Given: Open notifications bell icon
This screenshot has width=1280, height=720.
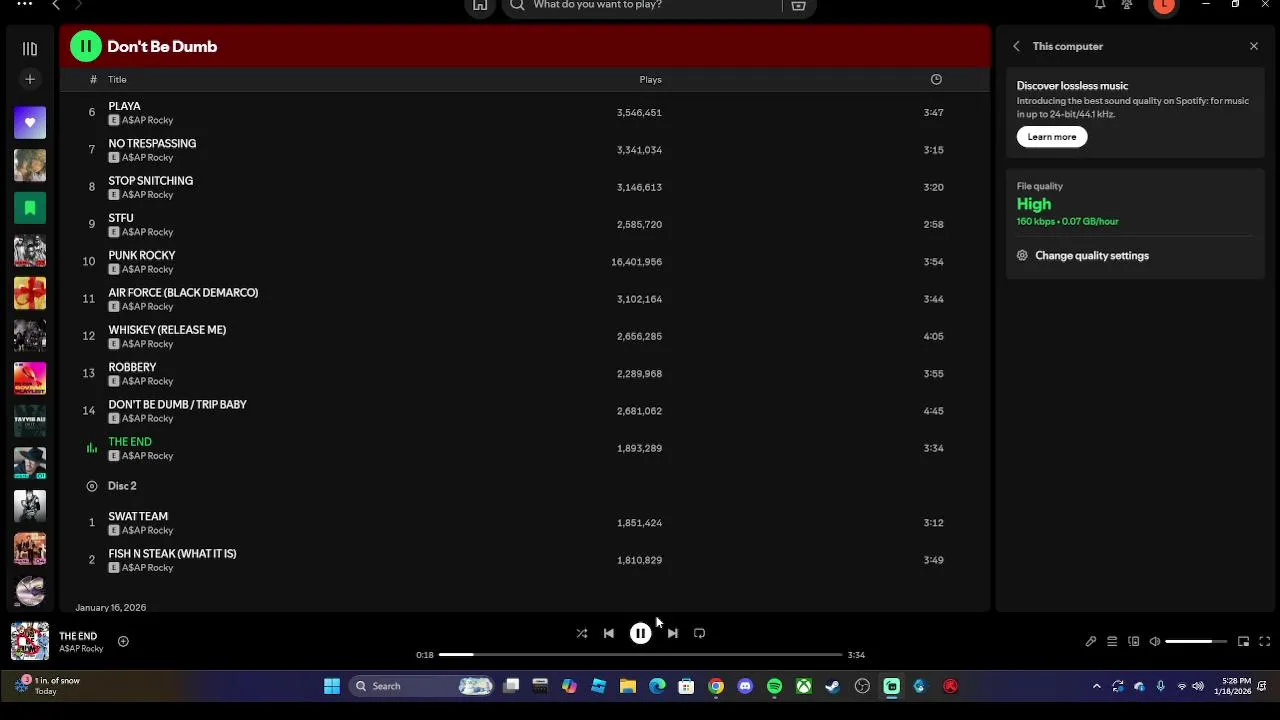Looking at the screenshot, I should coord(1100,5).
